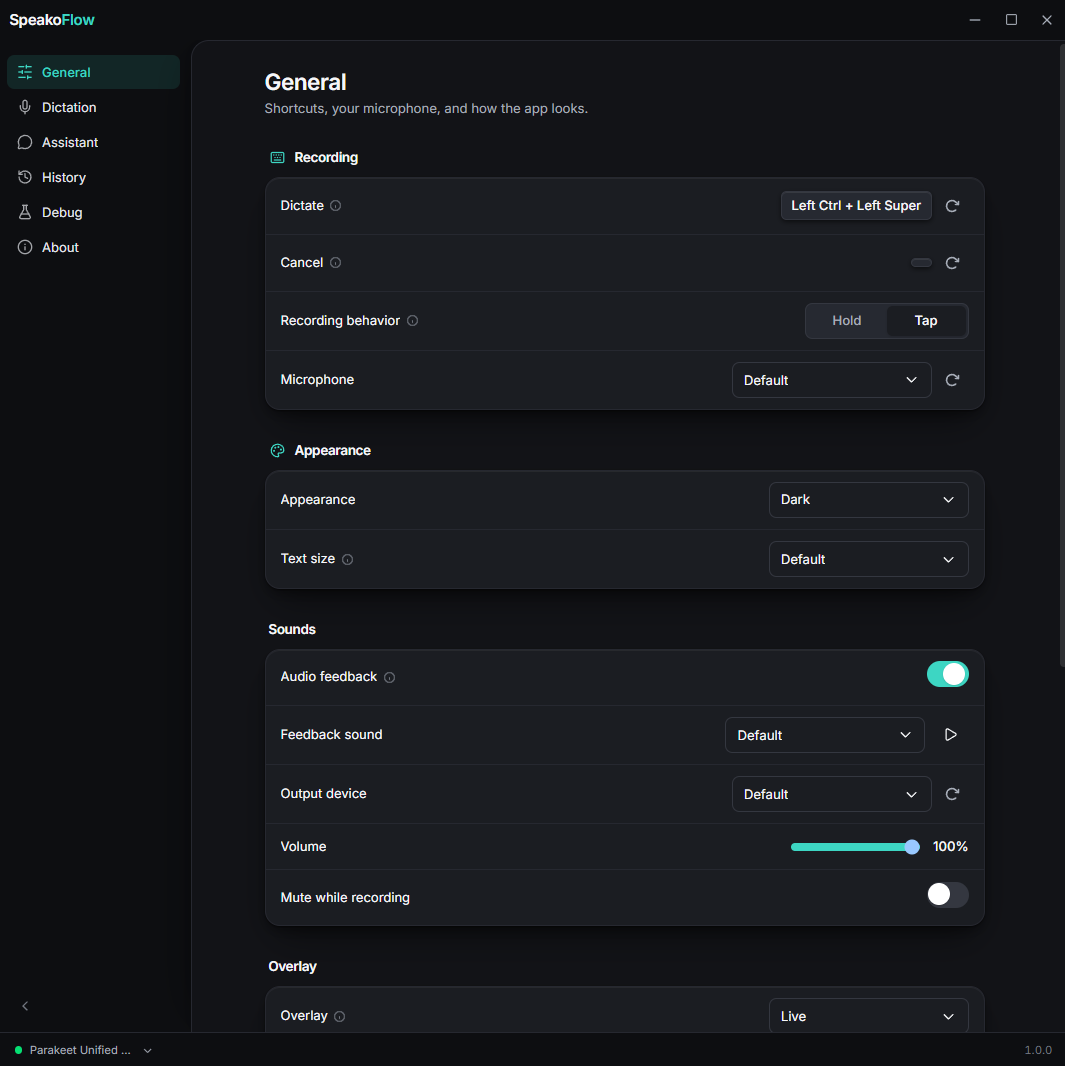Click the green model status dot
The height and width of the screenshot is (1066, 1065).
pos(18,1050)
